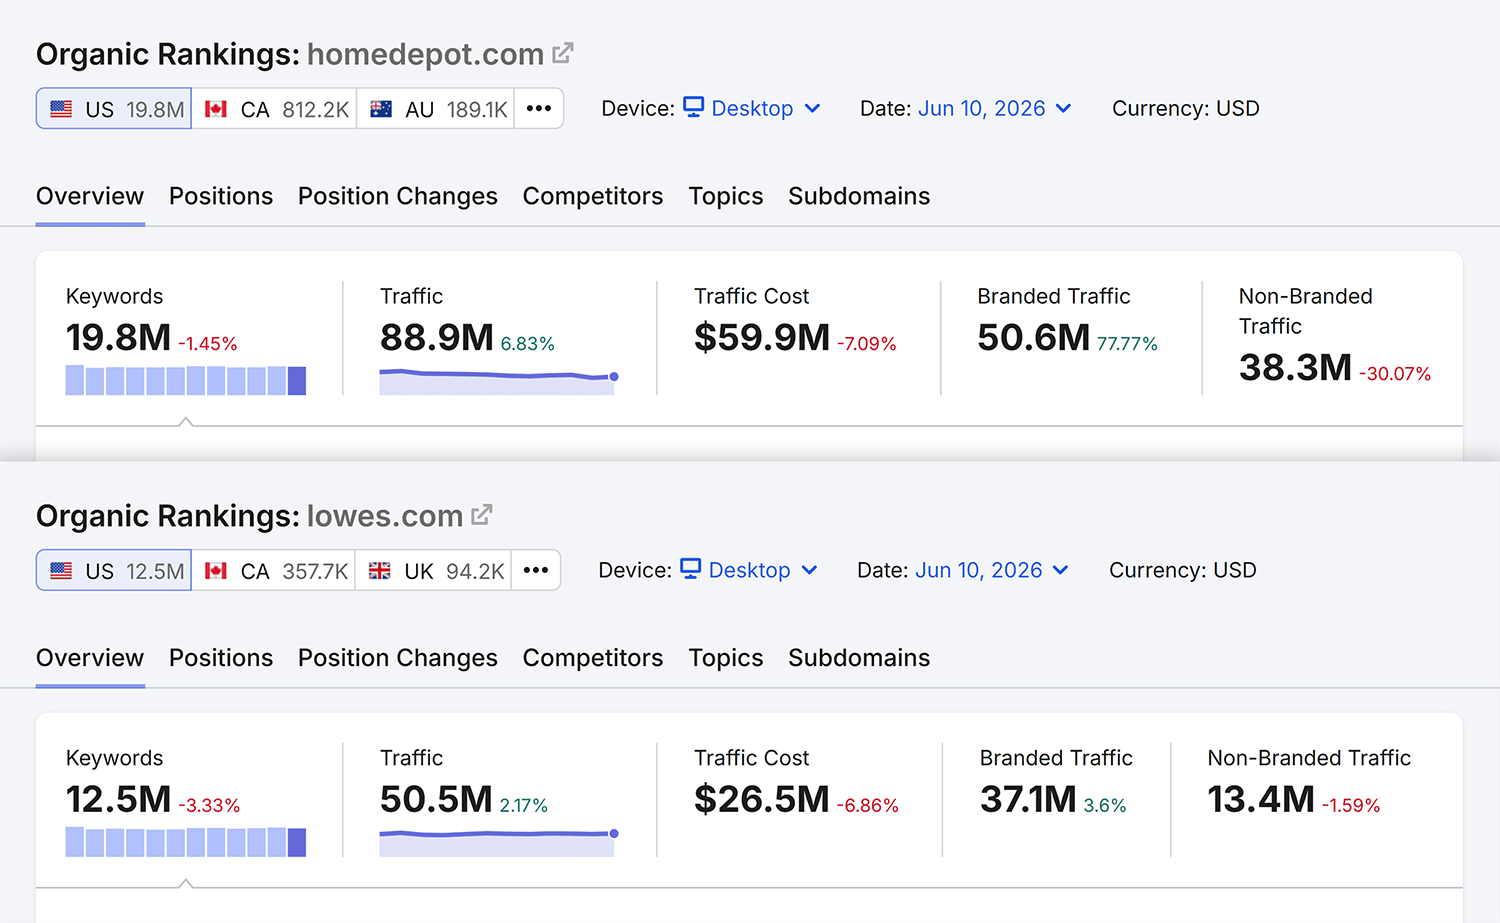Click lowes.com Traffic Cost $26.5M
Image resolution: width=1500 pixels, height=923 pixels.
tap(762, 800)
